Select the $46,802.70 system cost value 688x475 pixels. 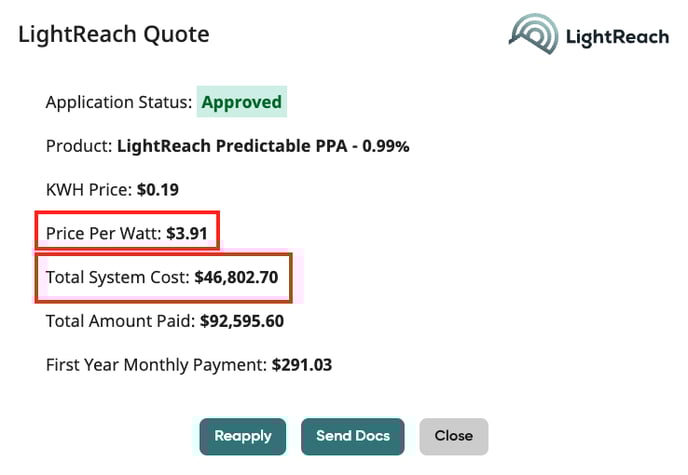click(236, 277)
